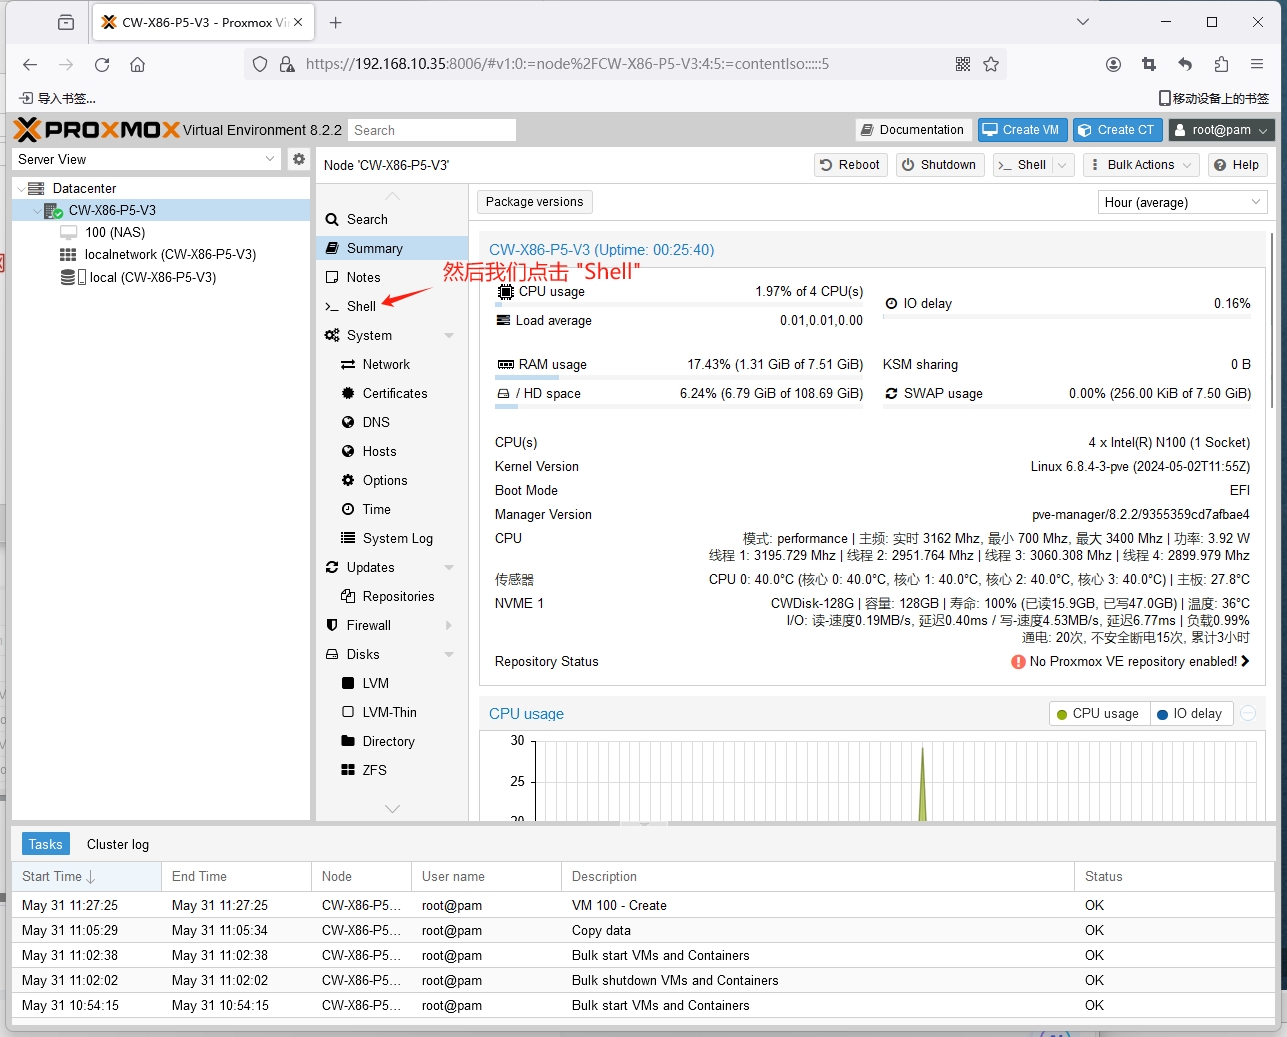Collapse the System section arrow

449,336
